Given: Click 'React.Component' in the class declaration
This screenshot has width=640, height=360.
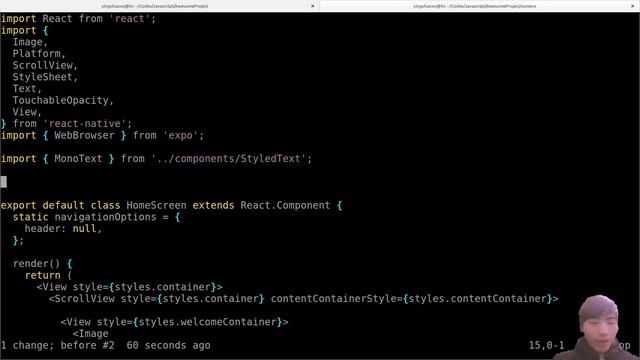Looking at the screenshot, I should click(285, 205).
